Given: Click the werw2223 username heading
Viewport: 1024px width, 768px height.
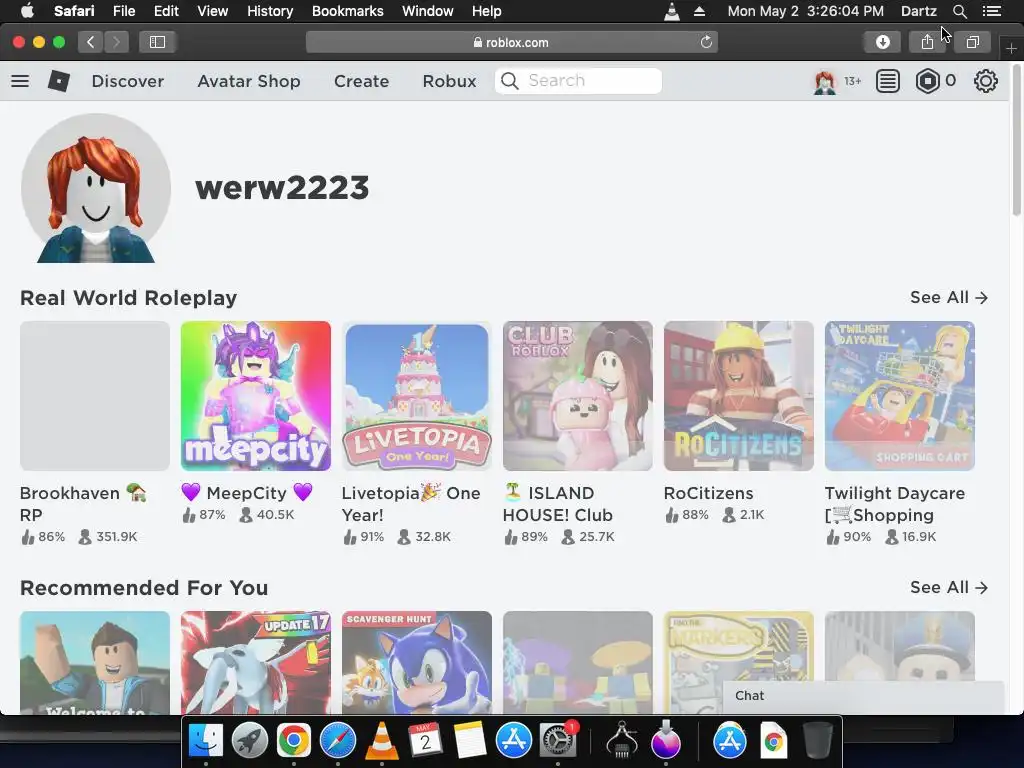Looking at the screenshot, I should pyautogui.click(x=282, y=187).
